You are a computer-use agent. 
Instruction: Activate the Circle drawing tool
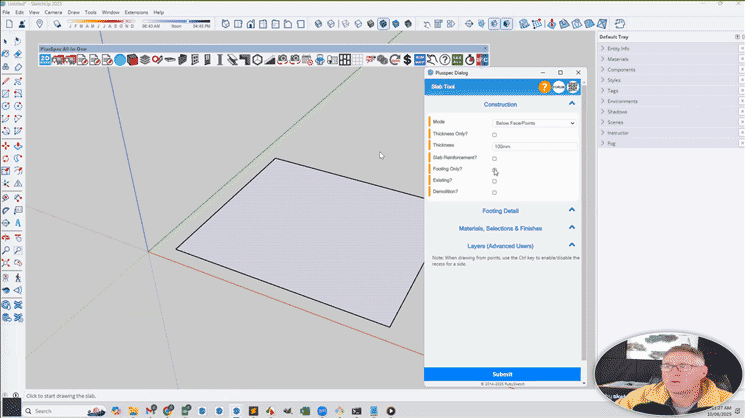click(x=6, y=106)
